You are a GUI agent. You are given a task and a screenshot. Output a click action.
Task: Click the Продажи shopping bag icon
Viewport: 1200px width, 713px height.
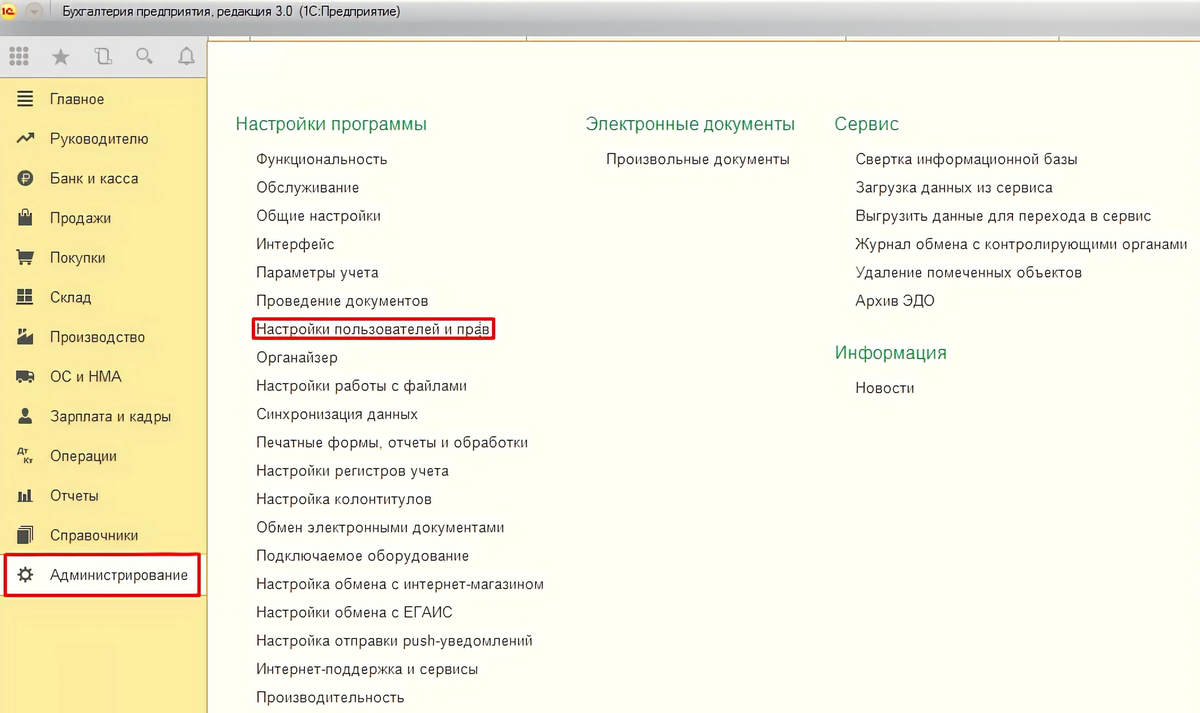click(26, 218)
